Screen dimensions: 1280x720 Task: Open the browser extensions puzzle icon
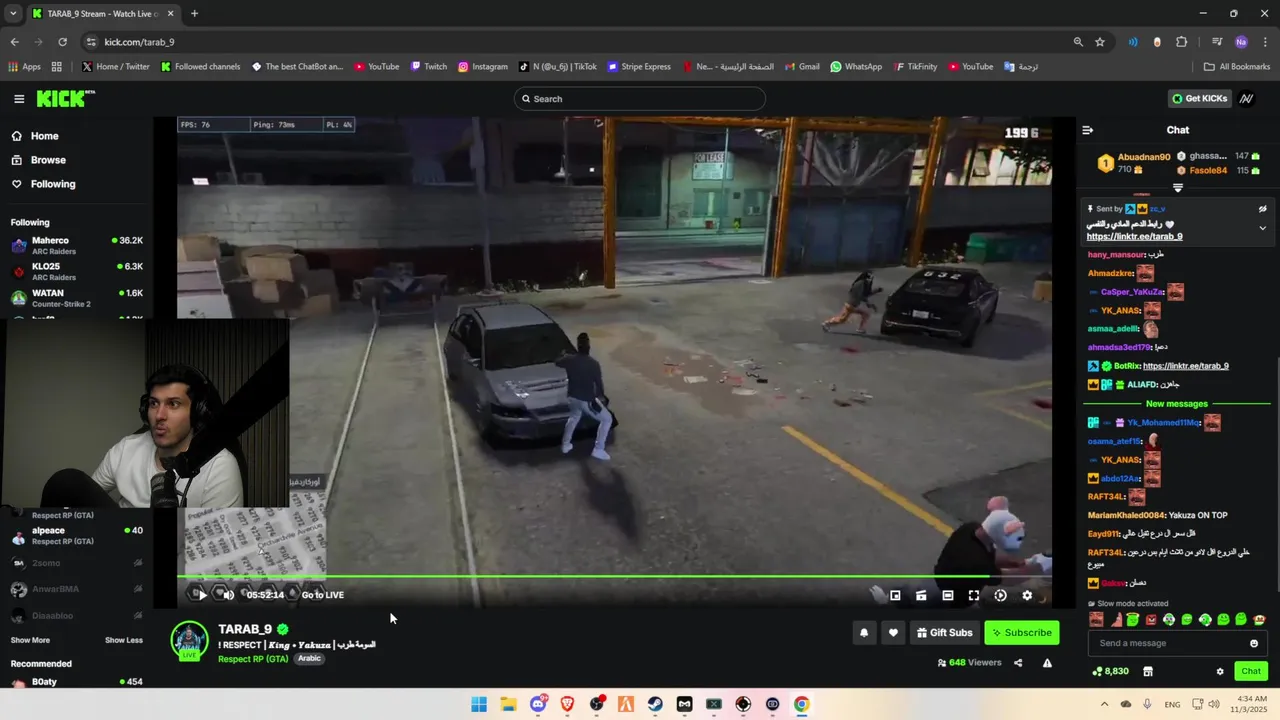1182,42
